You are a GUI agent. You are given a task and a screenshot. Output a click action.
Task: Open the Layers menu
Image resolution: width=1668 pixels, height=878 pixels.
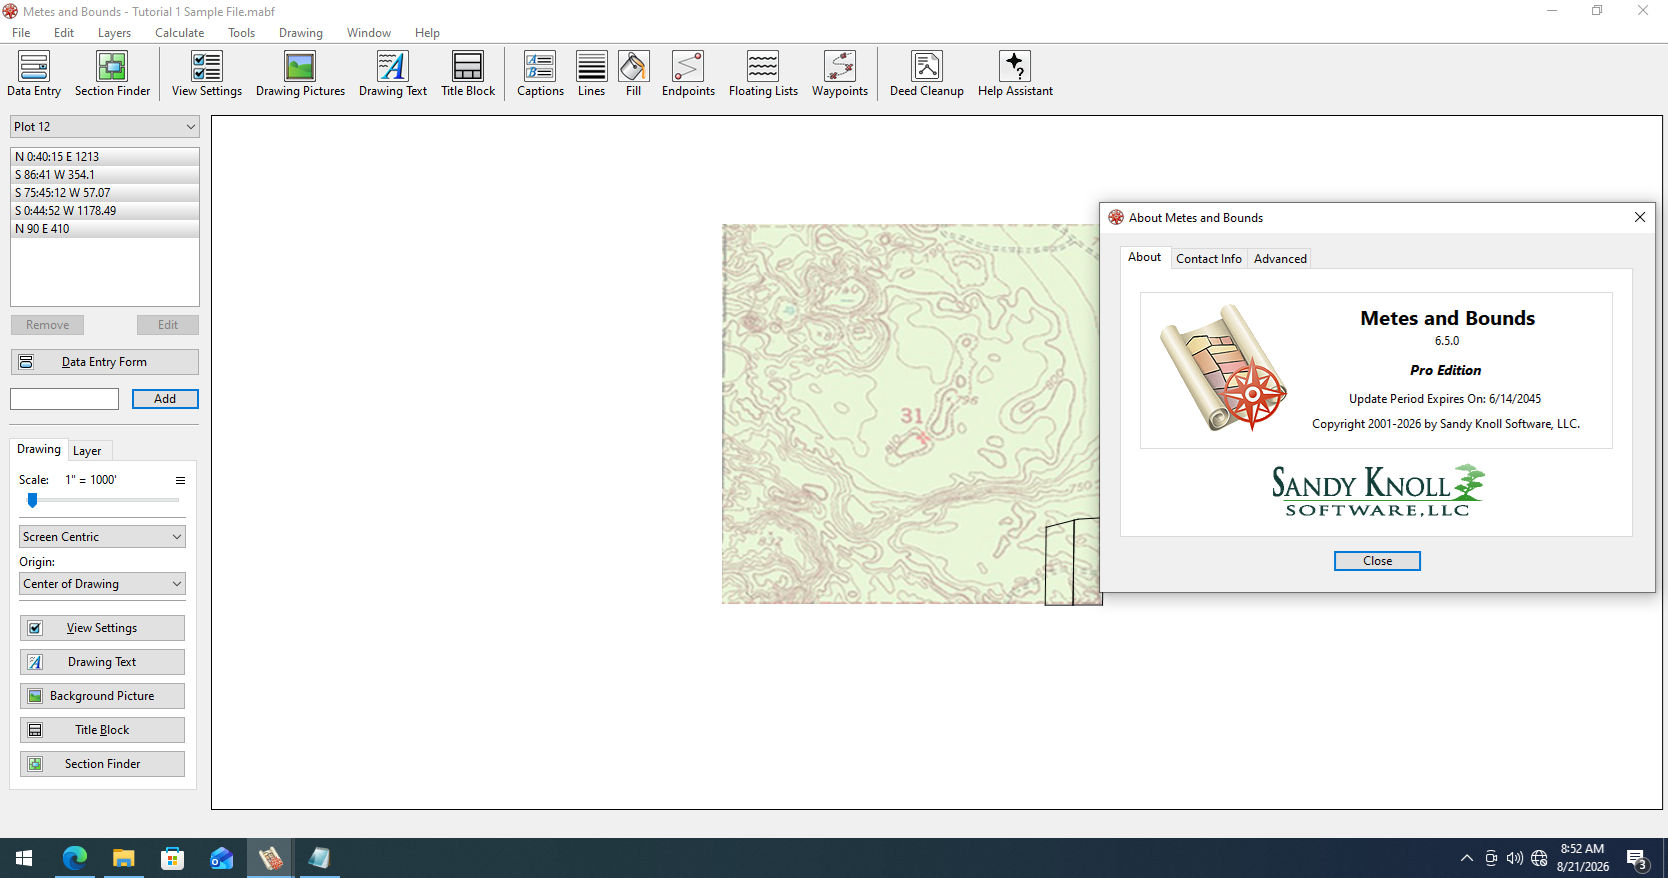pyautogui.click(x=114, y=33)
